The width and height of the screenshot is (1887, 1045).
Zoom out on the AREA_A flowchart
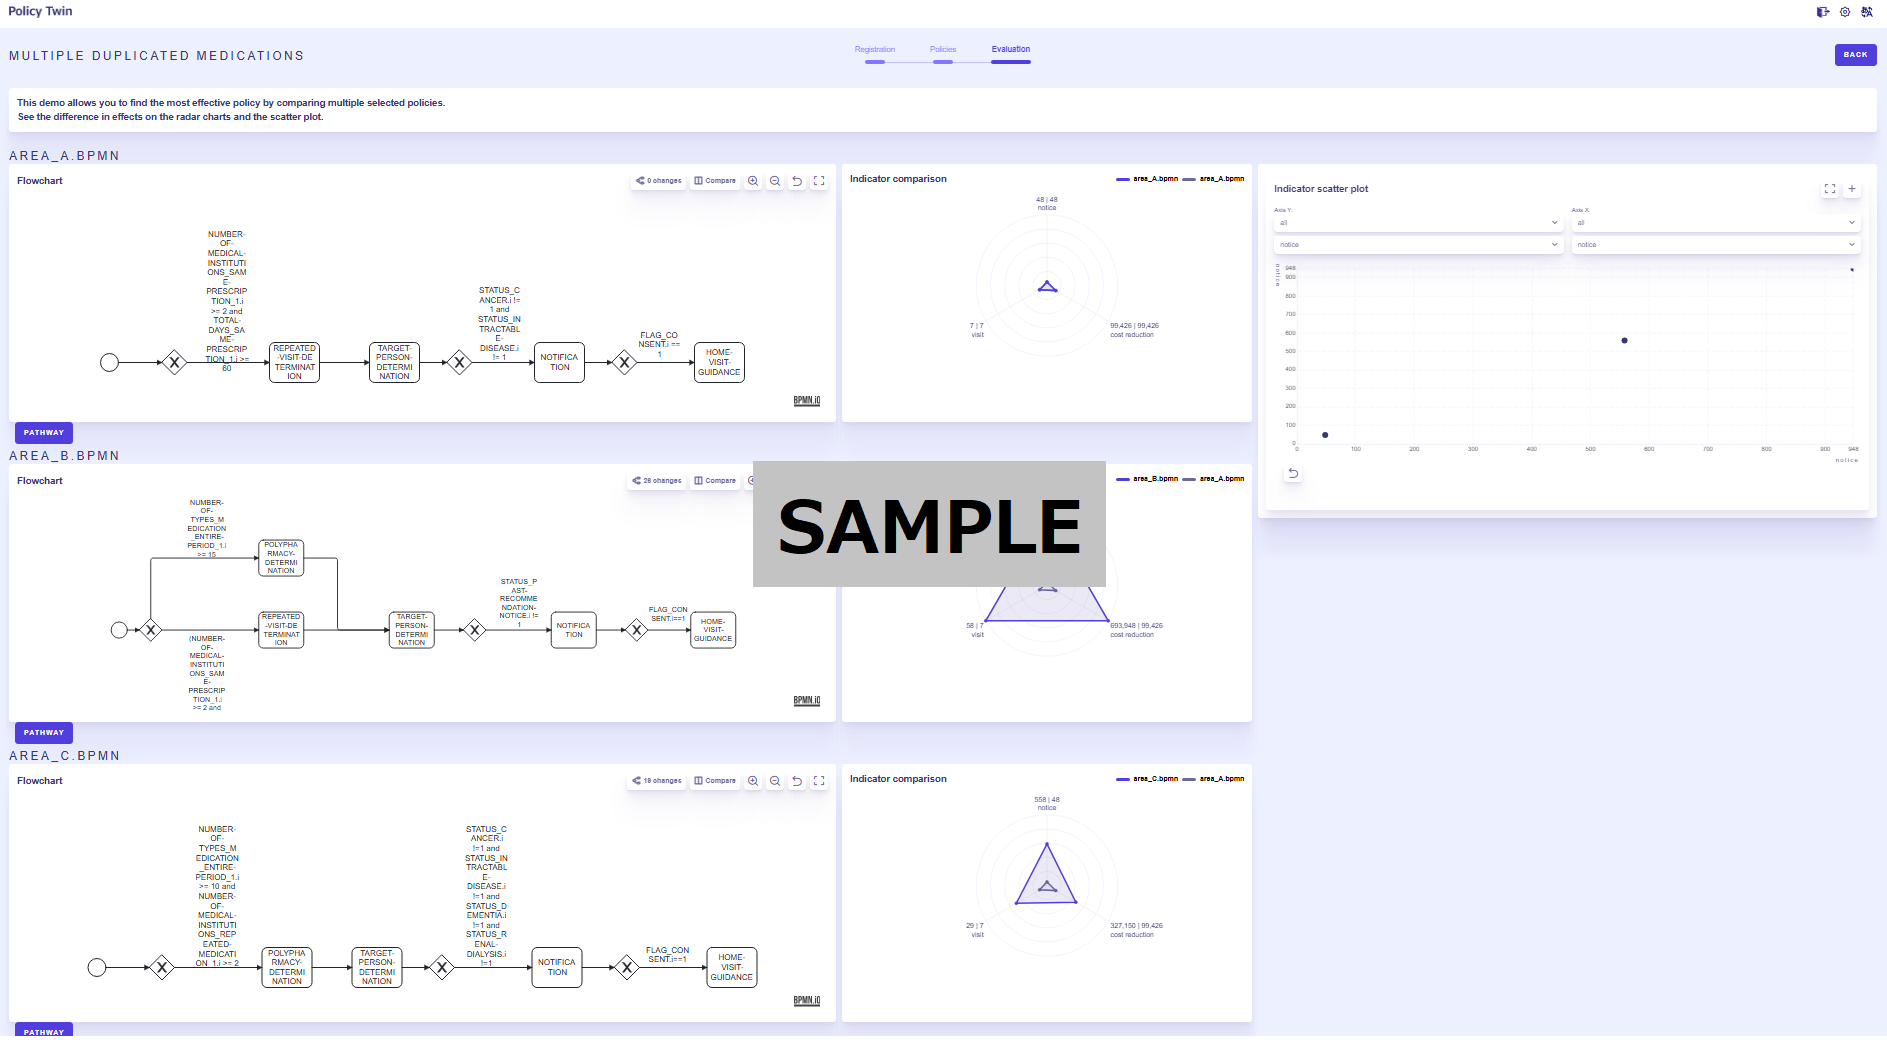click(x=775, y=181)
